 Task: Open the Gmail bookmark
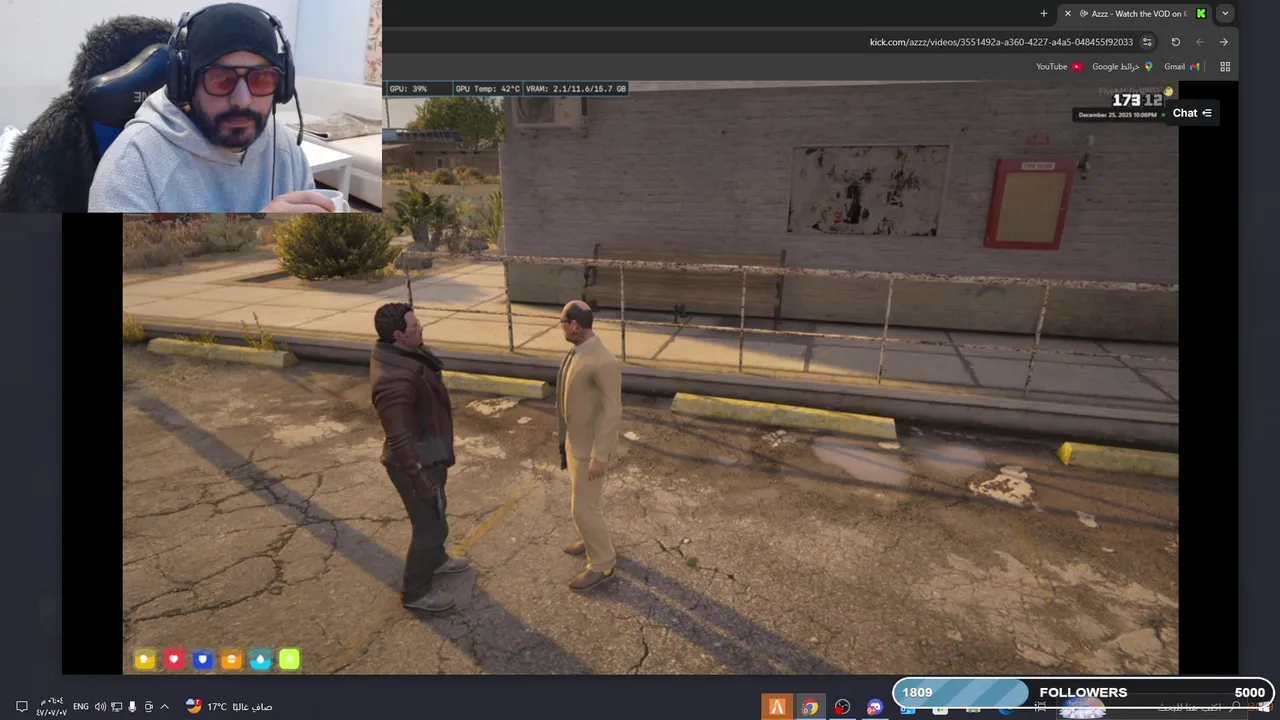coord(1181,67)
